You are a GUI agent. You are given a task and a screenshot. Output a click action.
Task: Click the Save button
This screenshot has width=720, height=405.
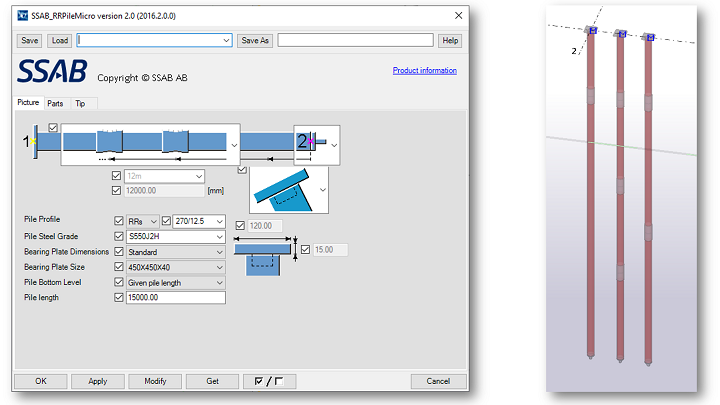click(x=29, y=40)
